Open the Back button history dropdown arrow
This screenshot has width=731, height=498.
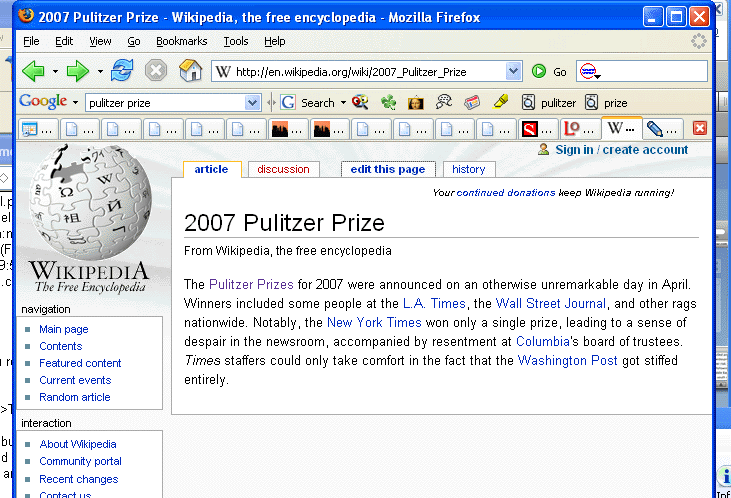[x=55, y=72]
